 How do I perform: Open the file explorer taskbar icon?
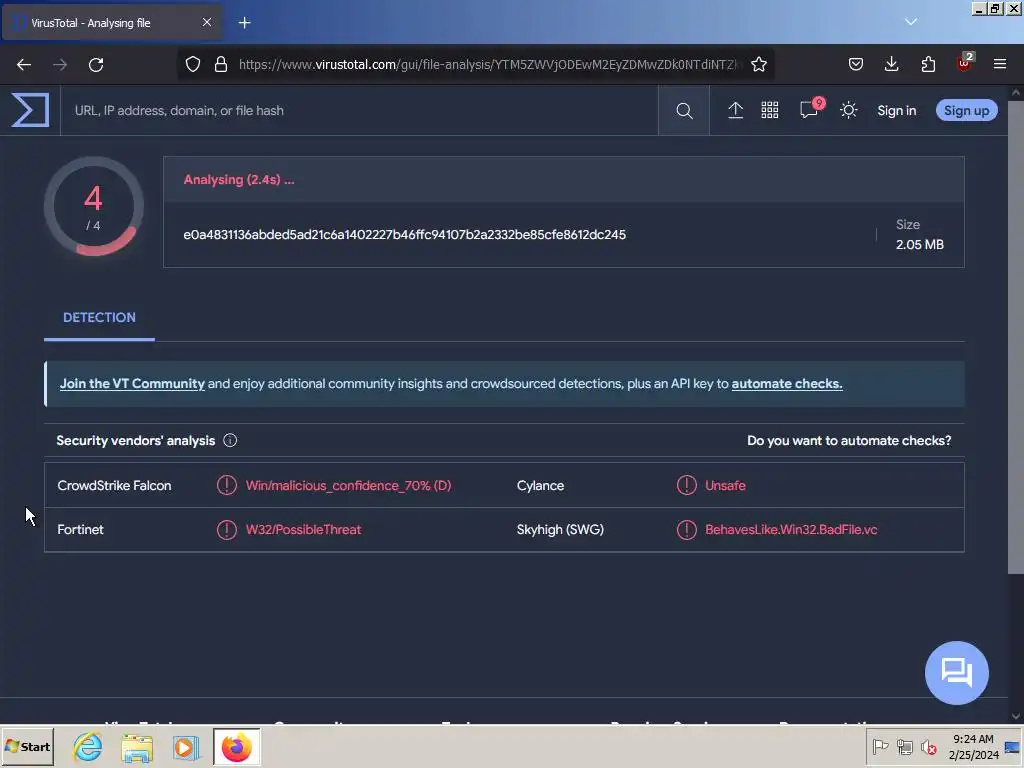pyautogui.click(x=136, y=747)
